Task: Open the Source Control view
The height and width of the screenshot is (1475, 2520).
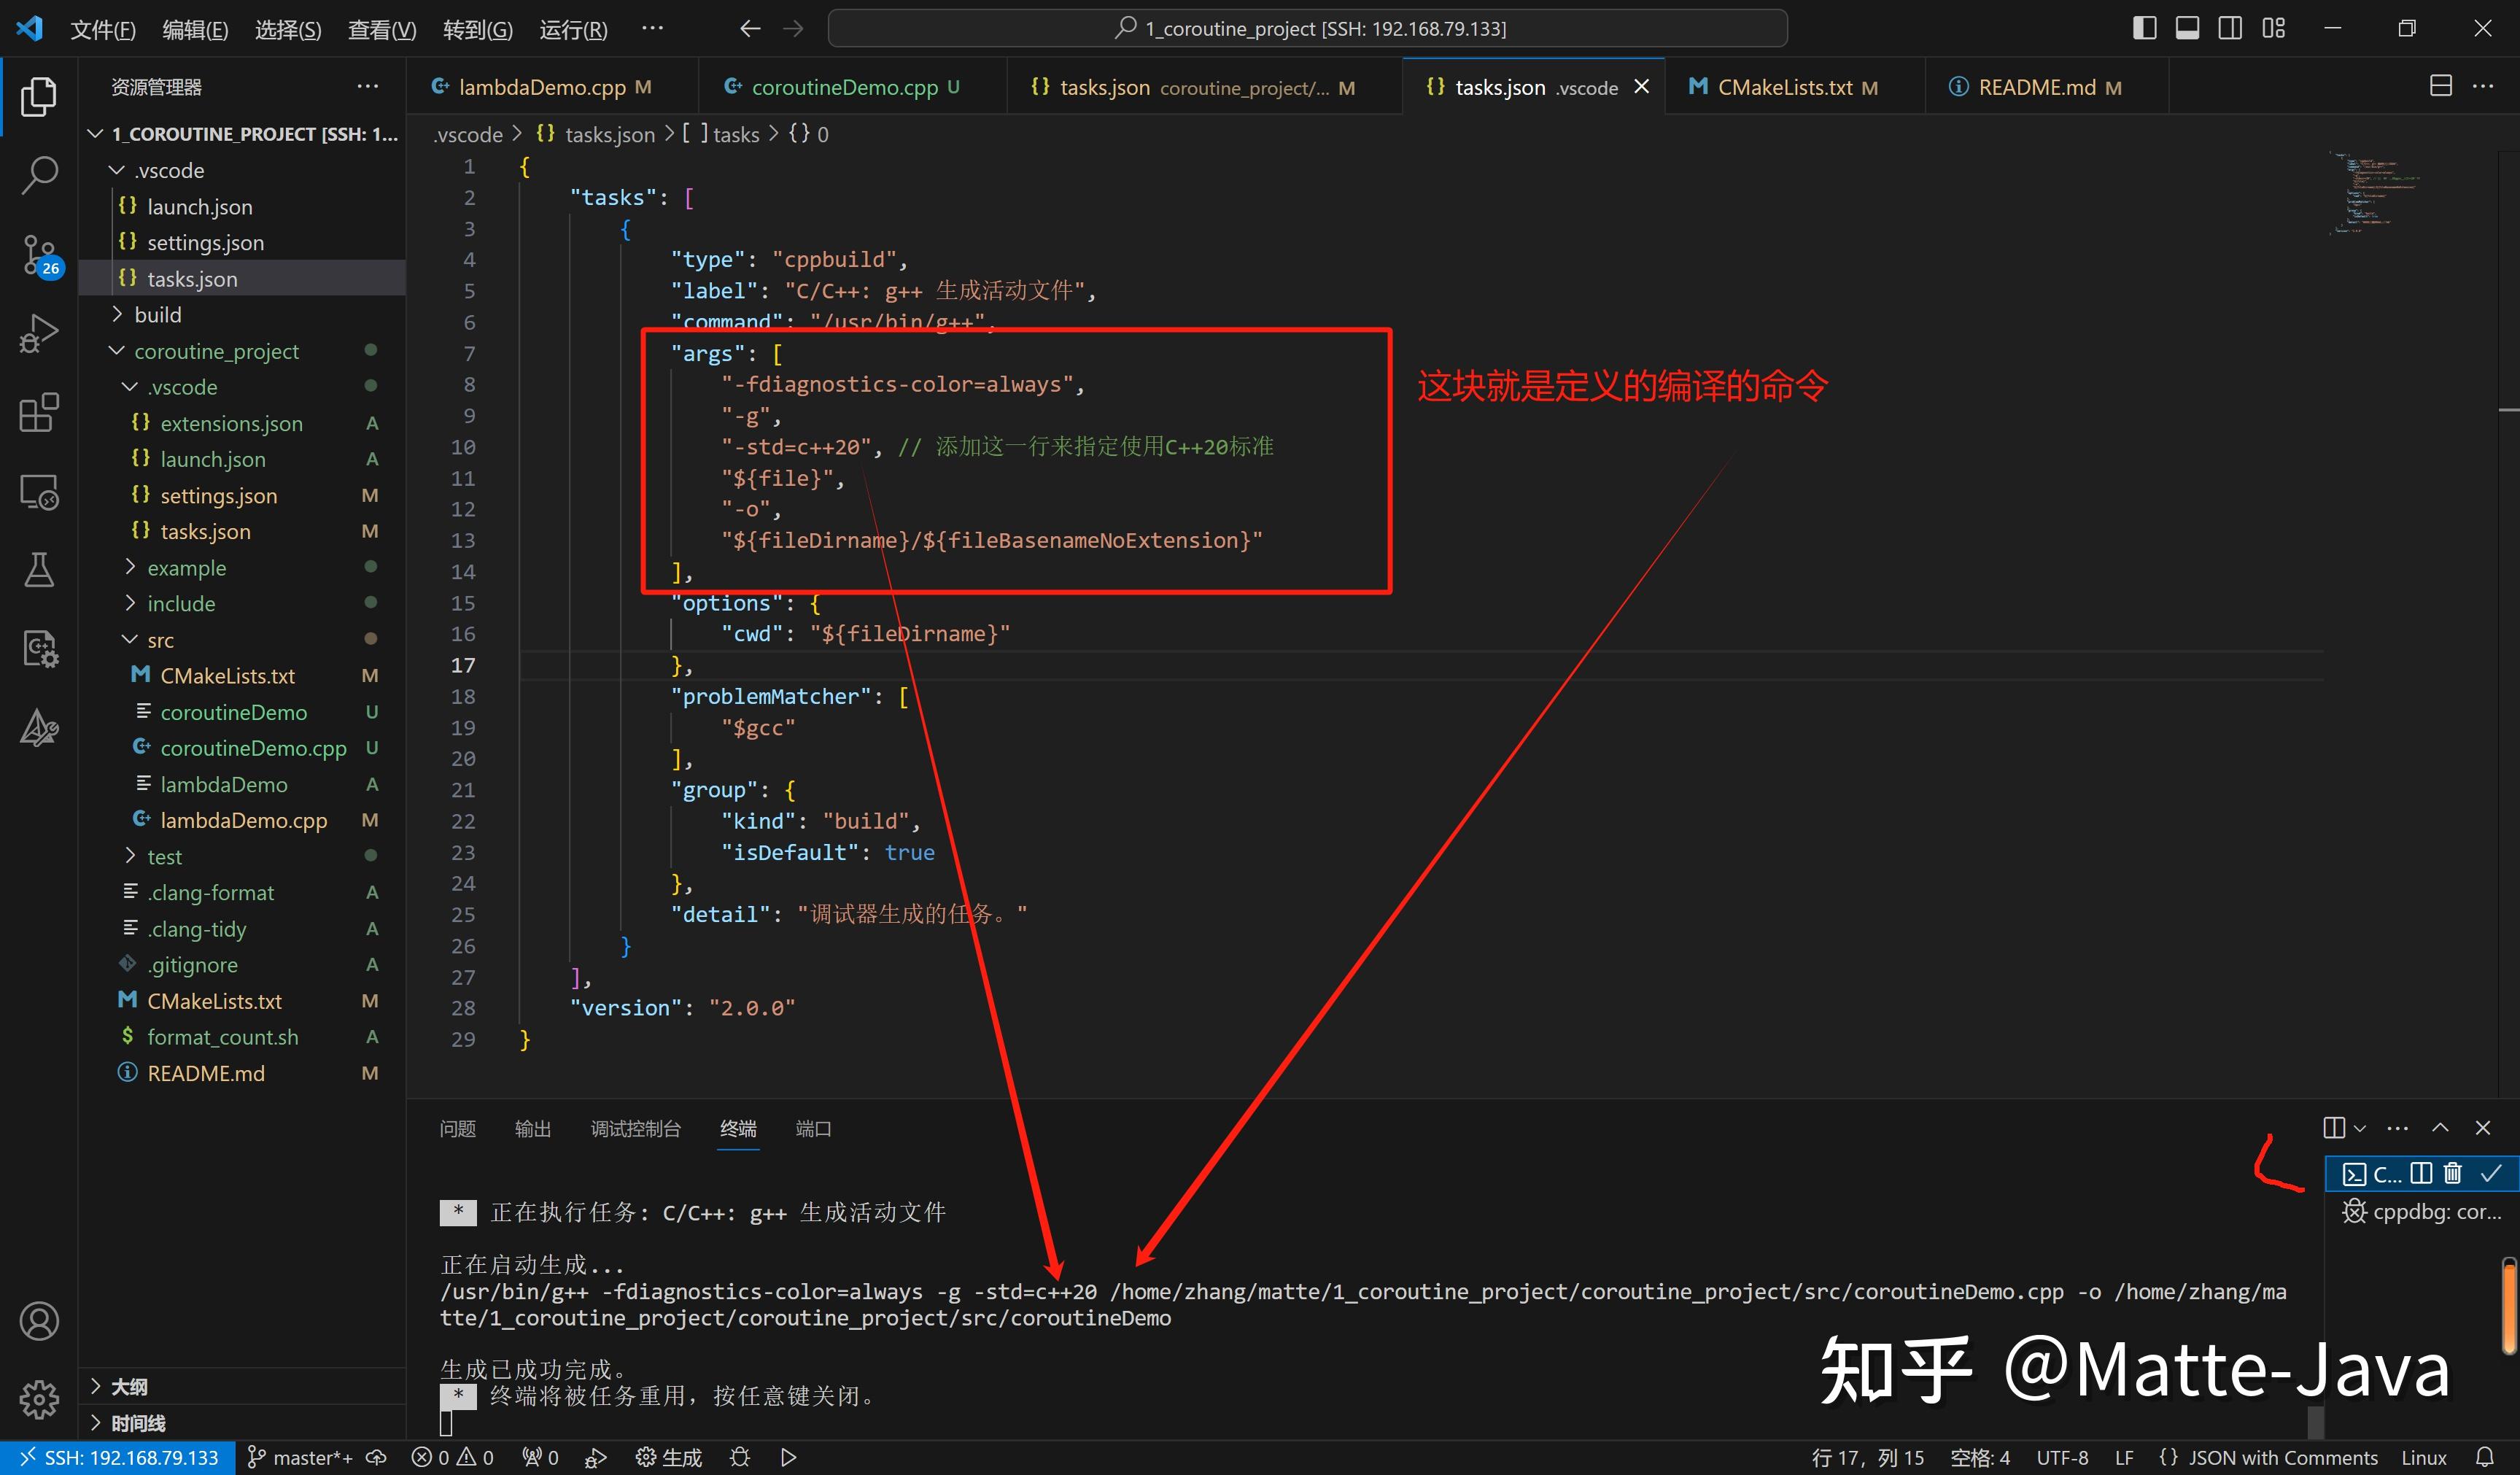Action: [40, 255]
